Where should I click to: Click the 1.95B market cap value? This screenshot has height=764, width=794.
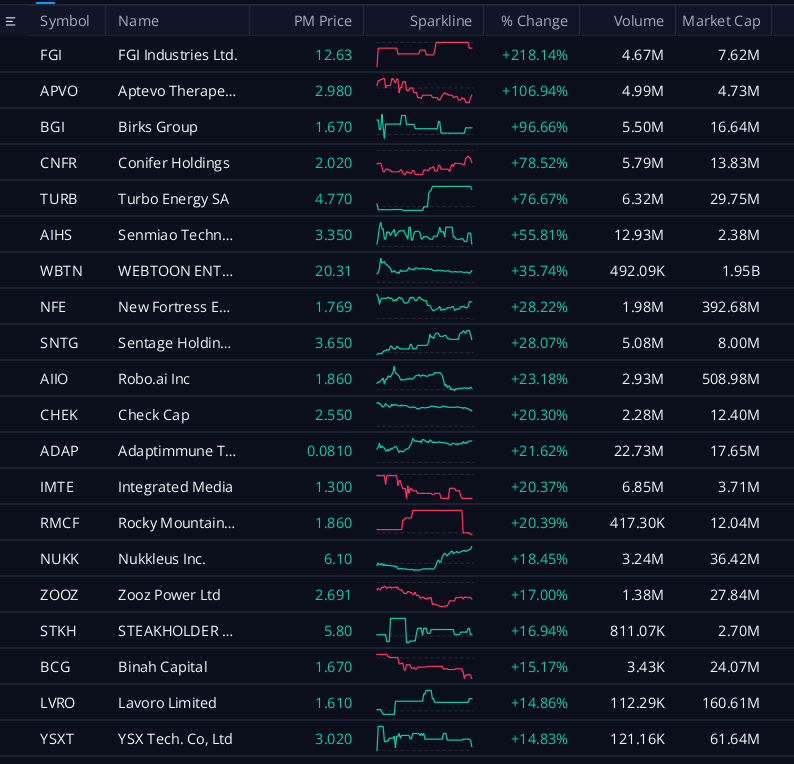[741, 270]
